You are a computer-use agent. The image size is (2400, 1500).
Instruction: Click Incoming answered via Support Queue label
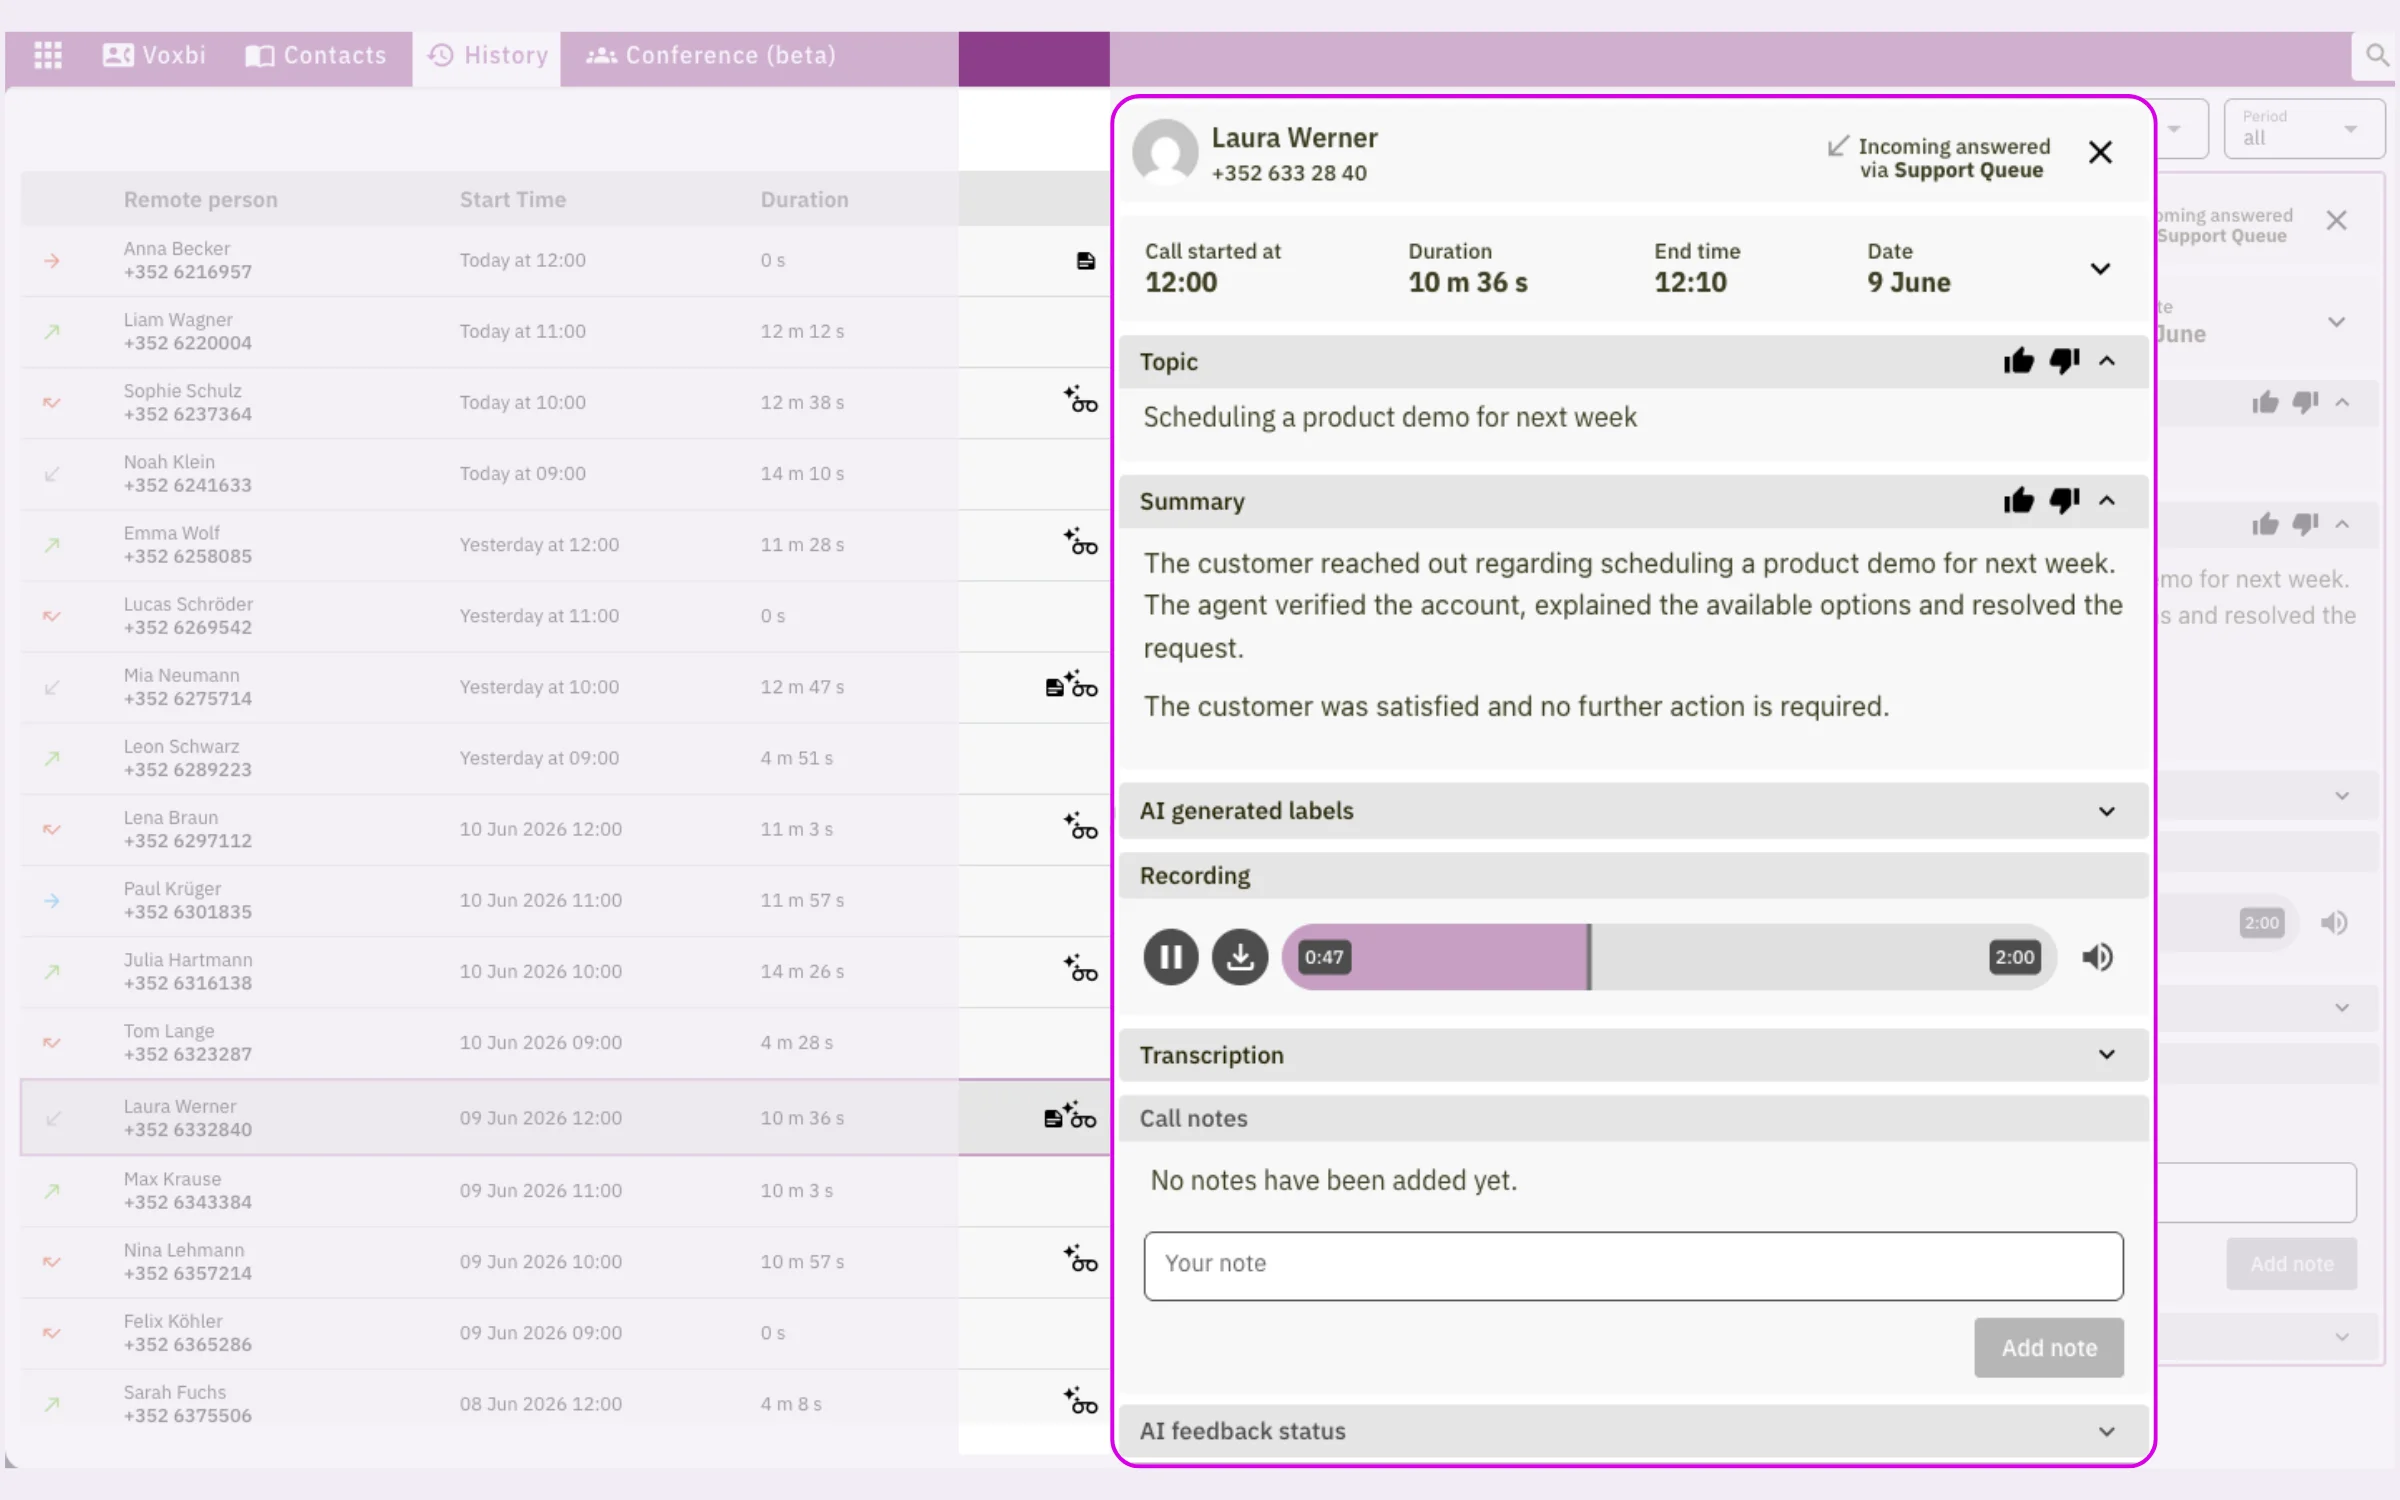coord(1940,158)
